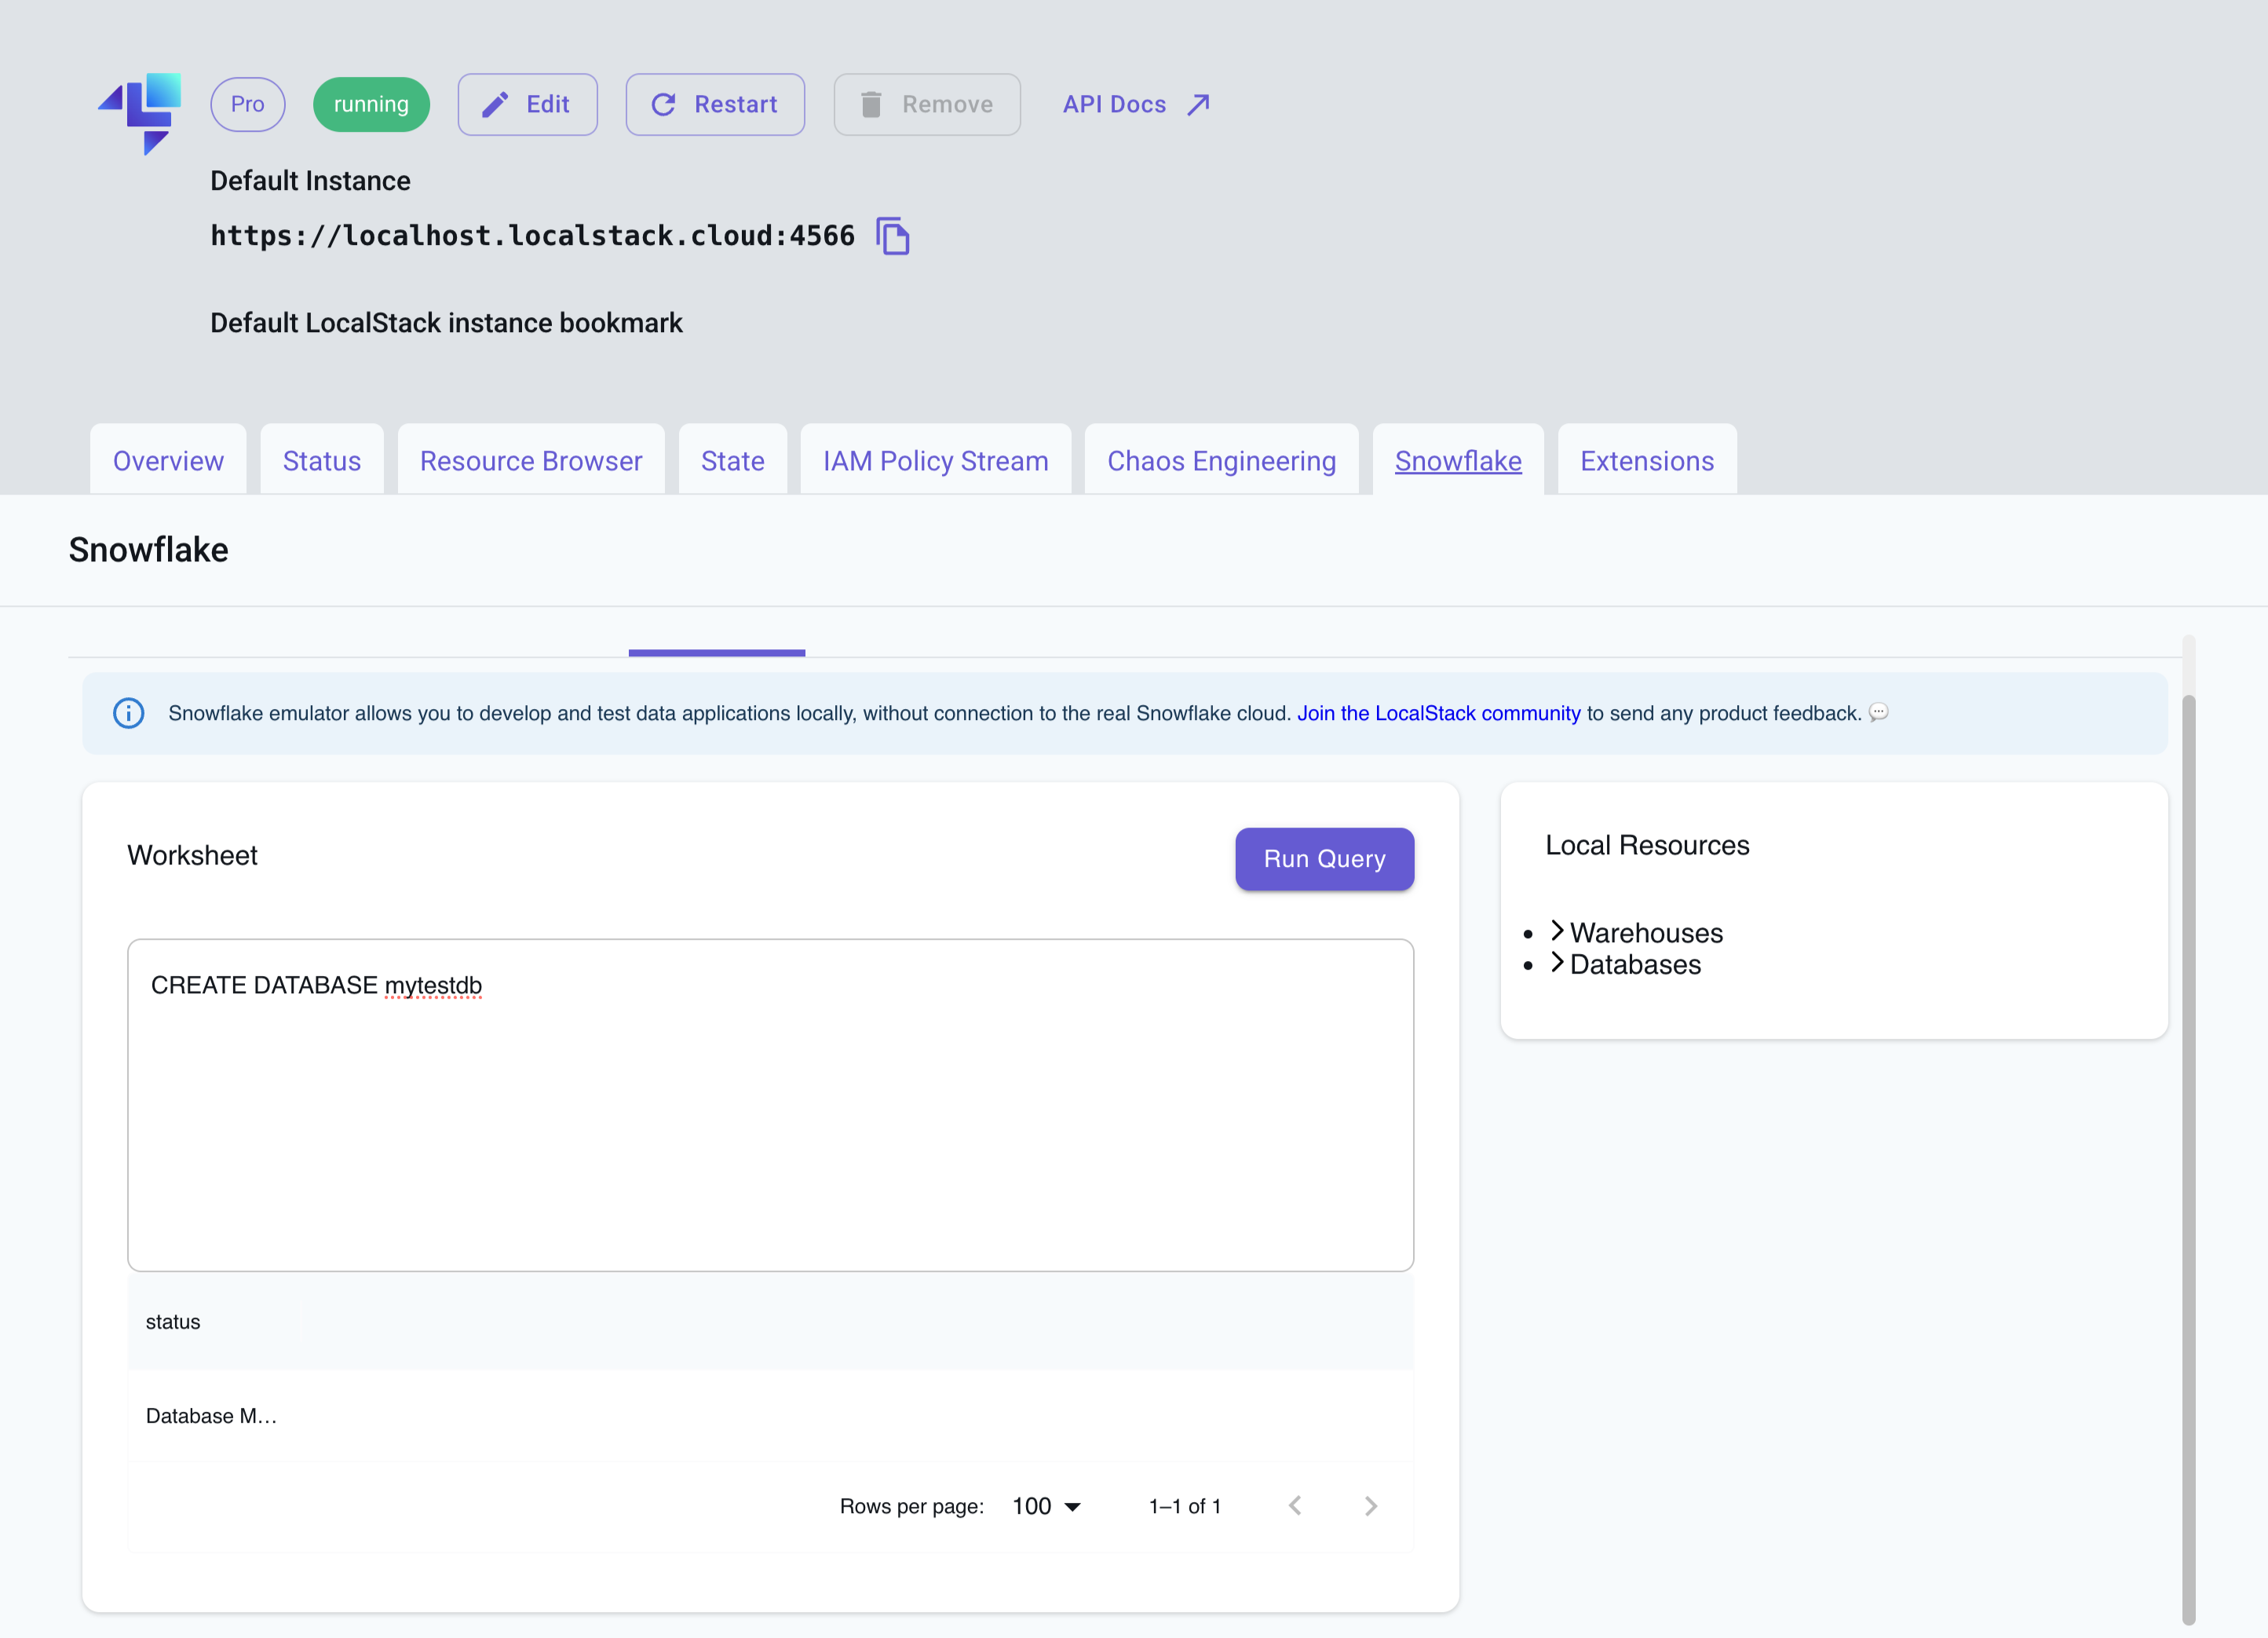Image resolution: width=2268 pixels, height=1638 pixels.
Task: Open Join the LocalStack community link
Action: click(1438, 713)
